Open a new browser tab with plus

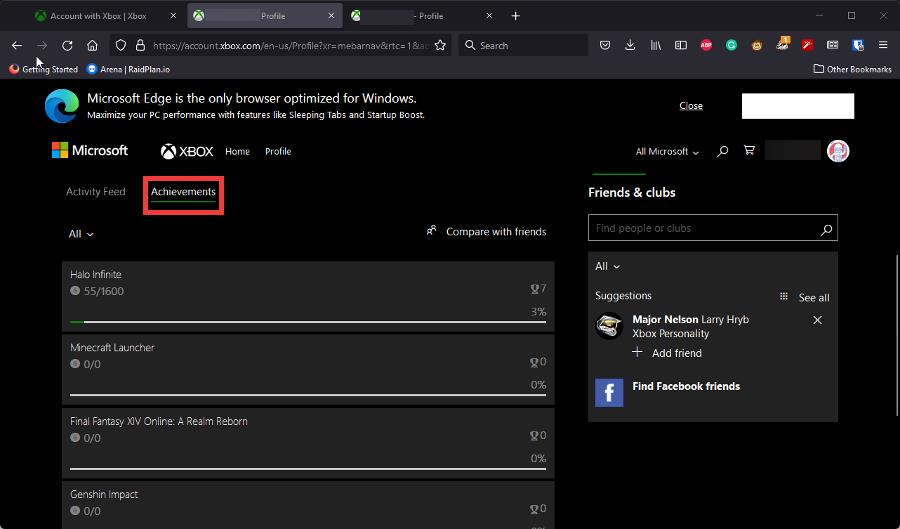tap(515, 16)
